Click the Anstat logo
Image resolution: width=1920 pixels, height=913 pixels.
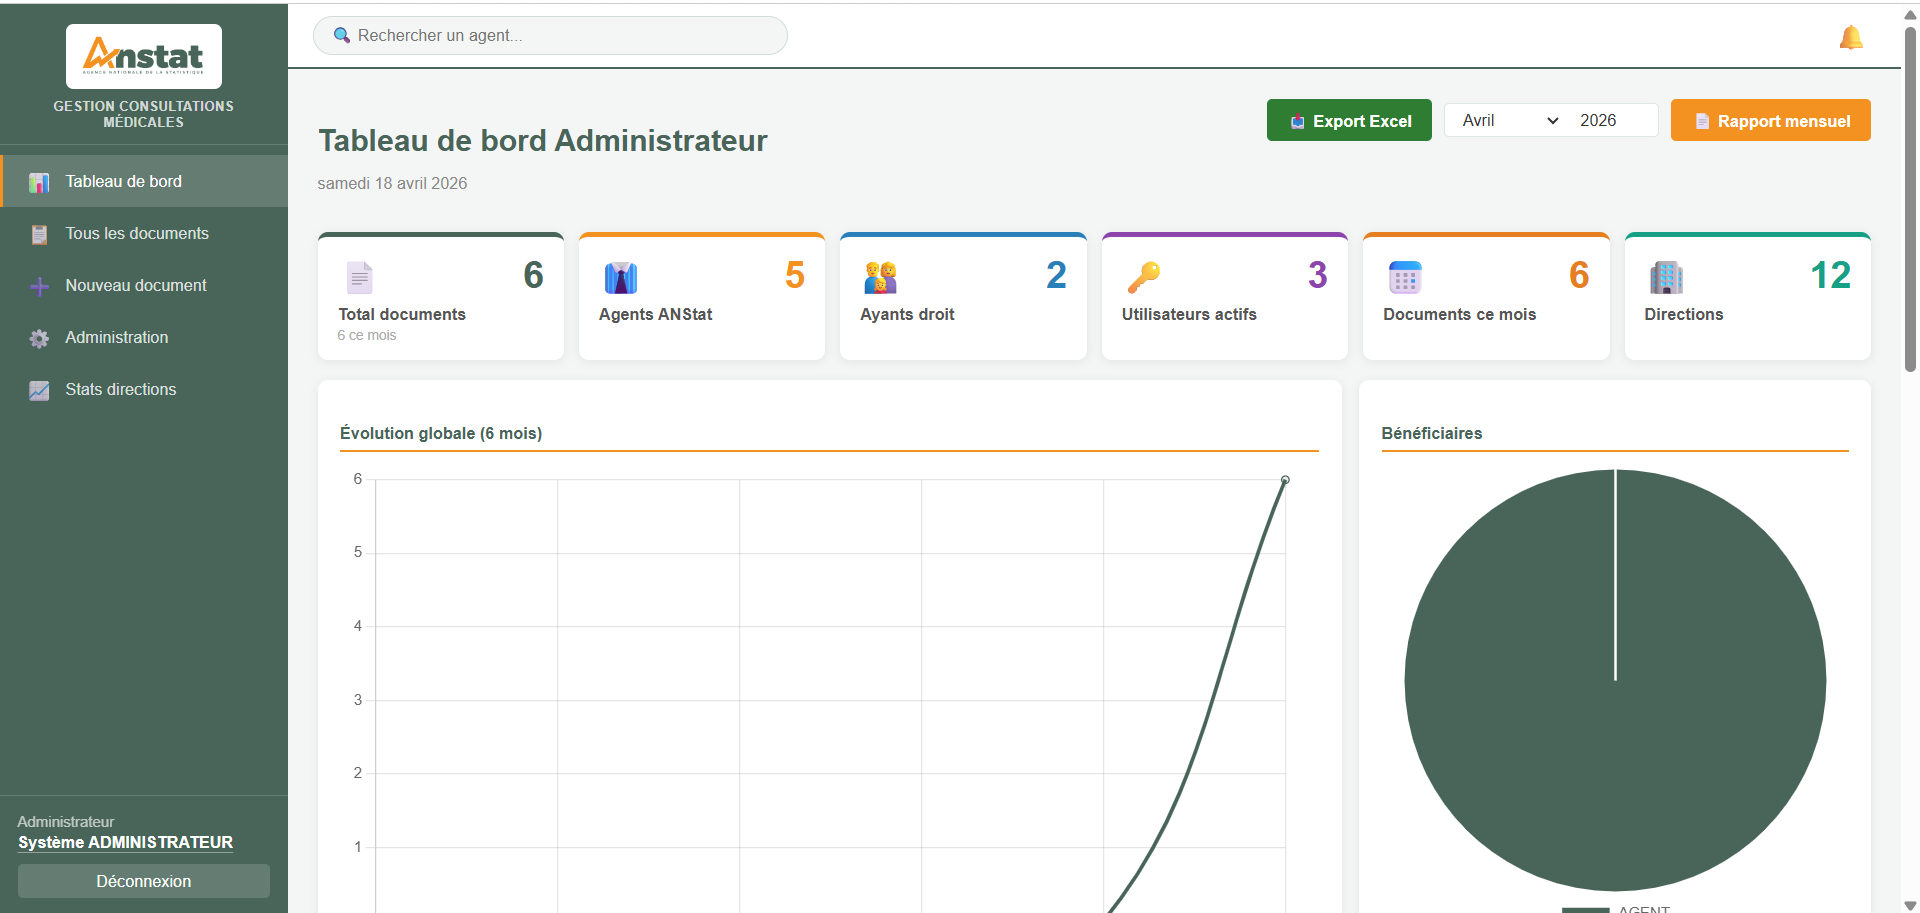pos(144,56)
